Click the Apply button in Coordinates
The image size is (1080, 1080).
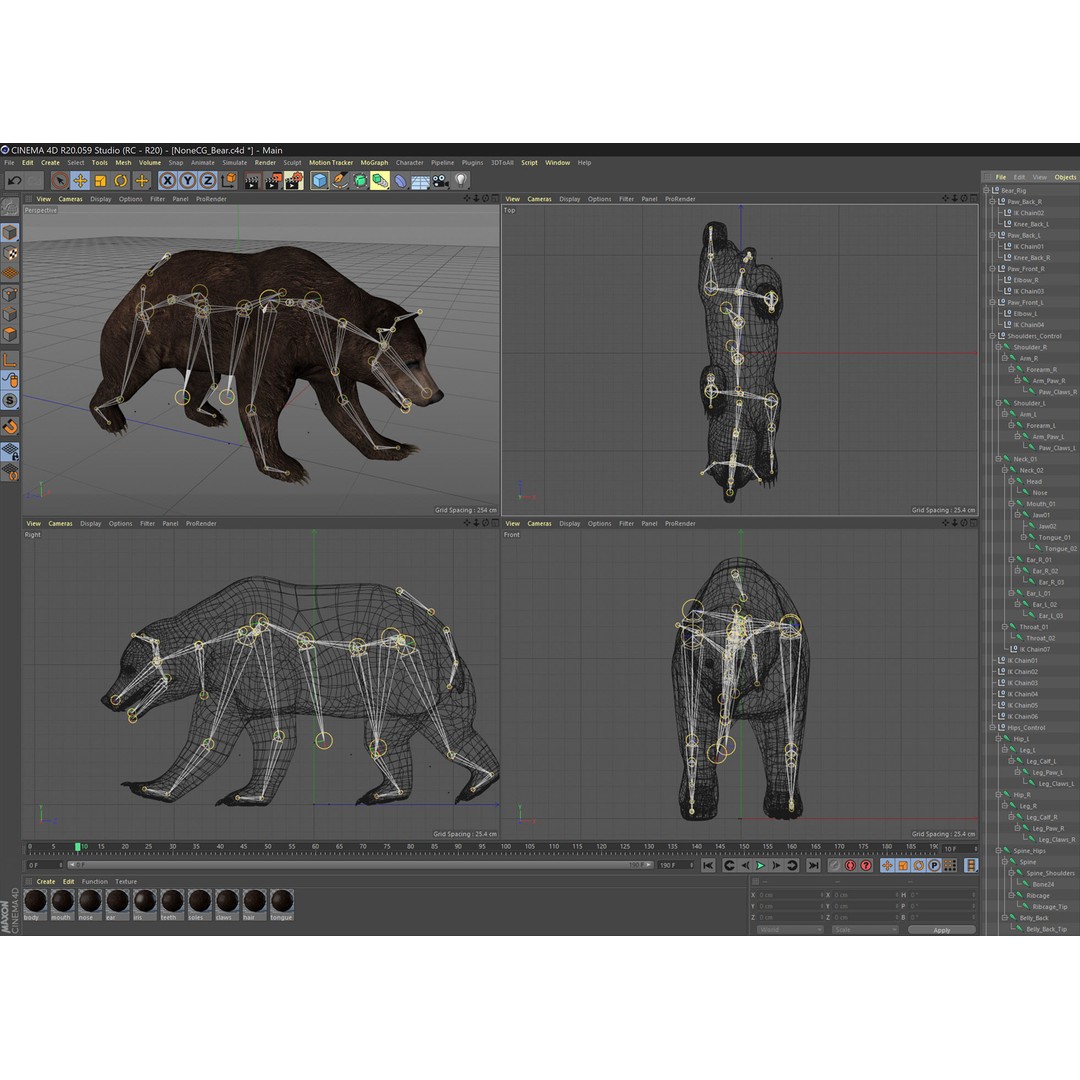(x=942, y=930)
